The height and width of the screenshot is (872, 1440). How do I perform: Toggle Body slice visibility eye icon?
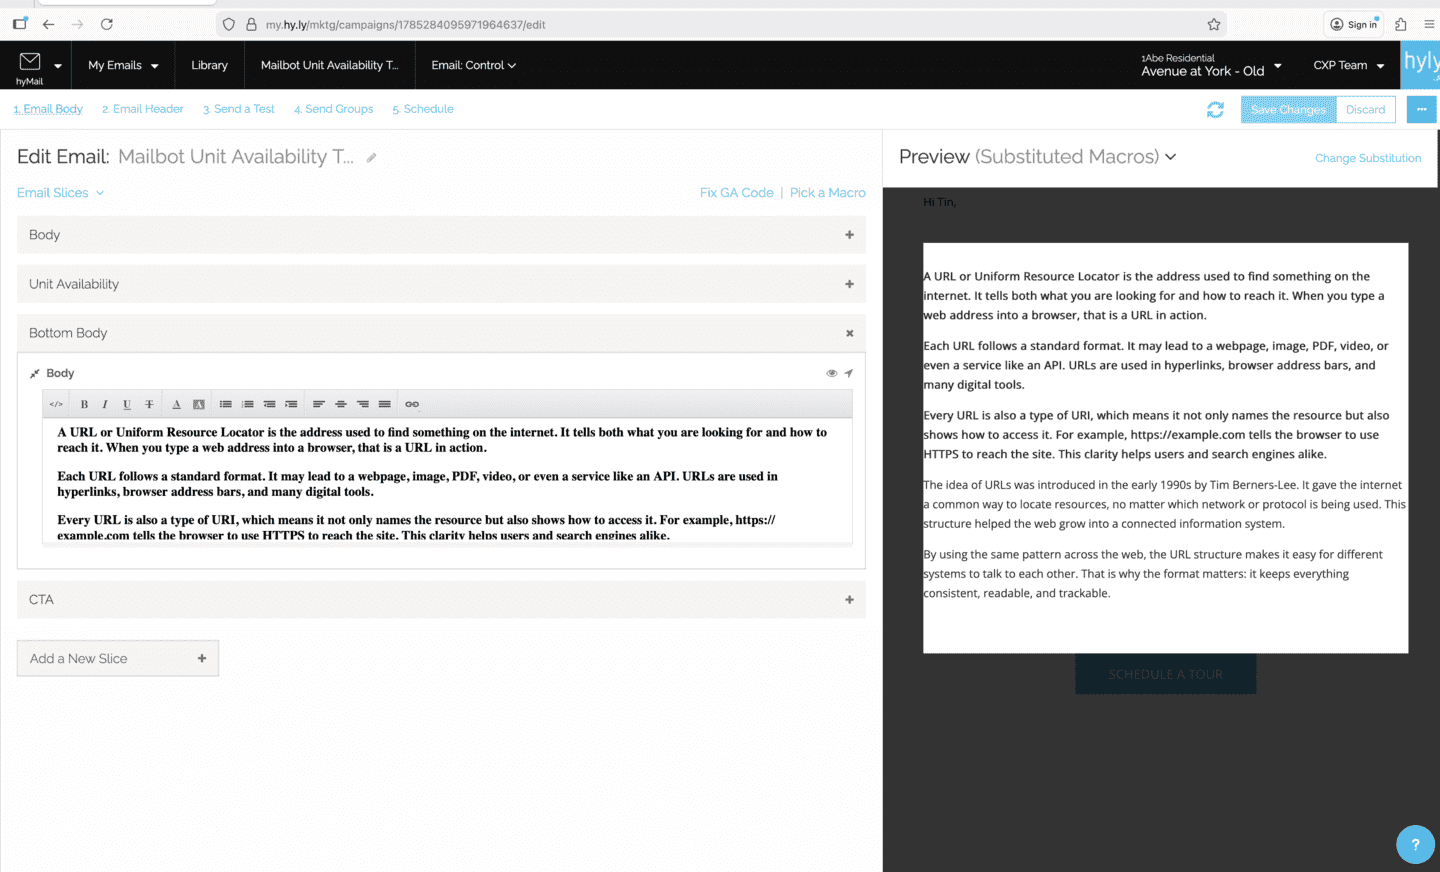[831, 373]
